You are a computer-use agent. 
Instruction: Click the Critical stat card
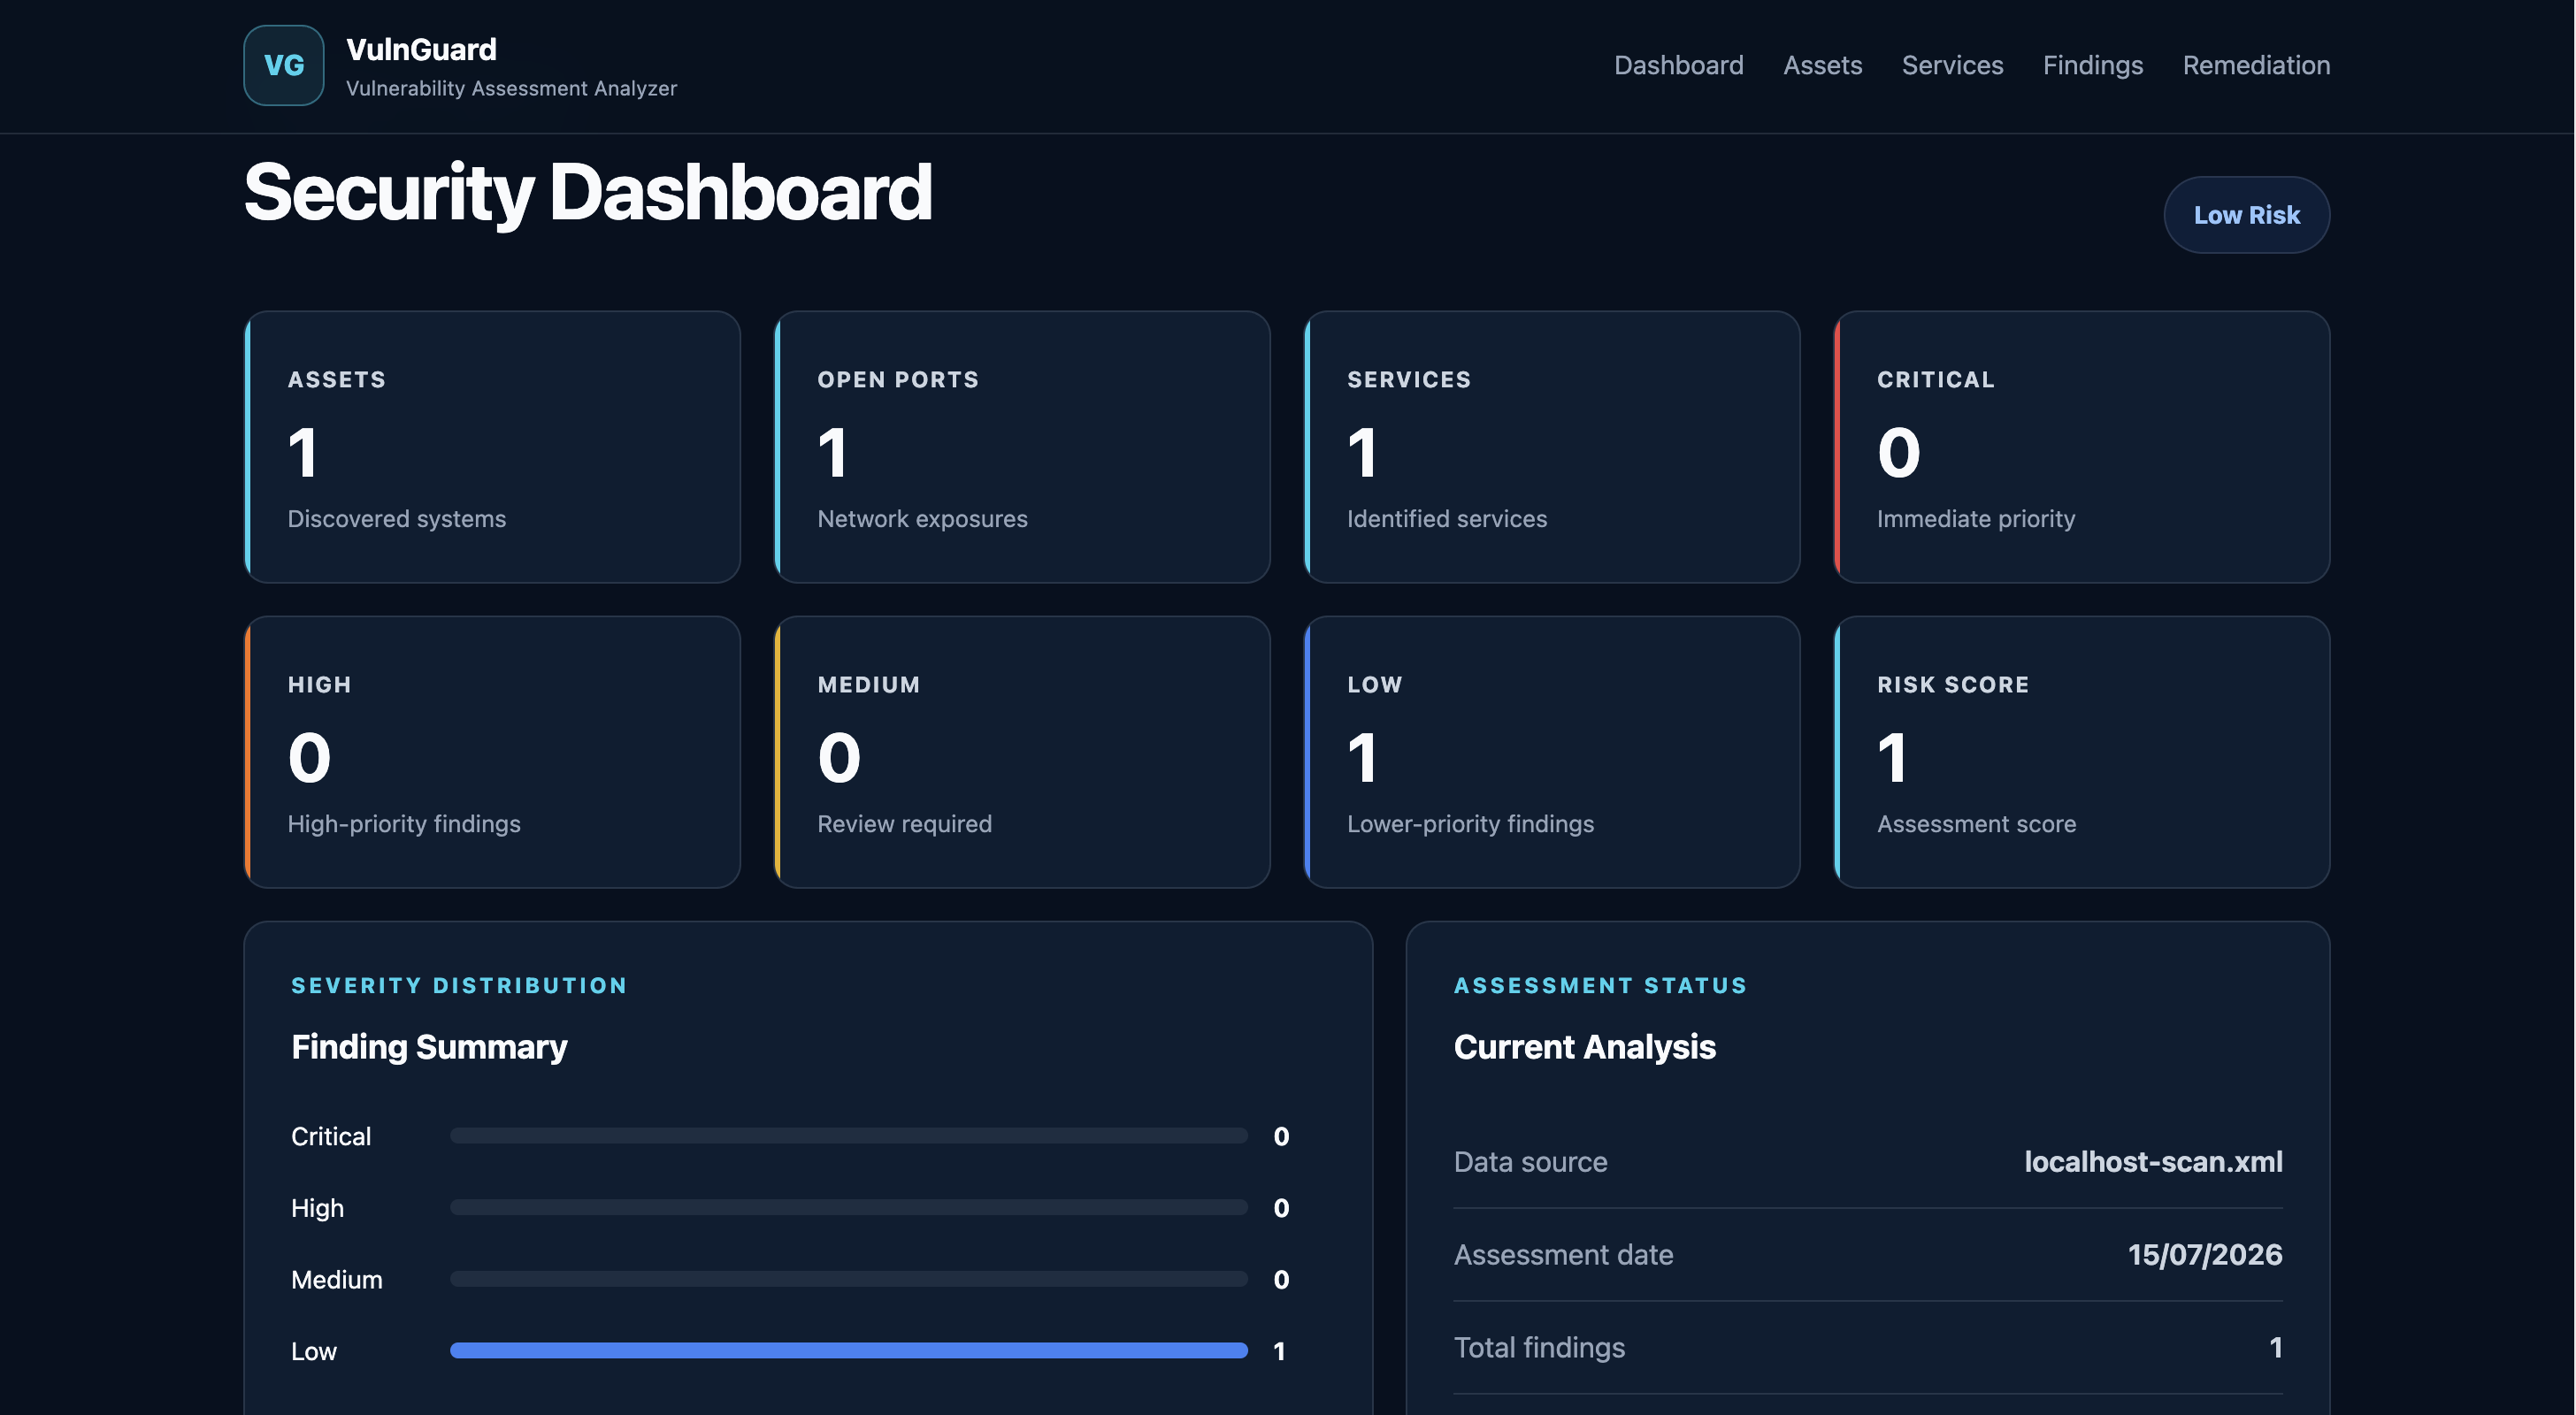(2082, 447)
